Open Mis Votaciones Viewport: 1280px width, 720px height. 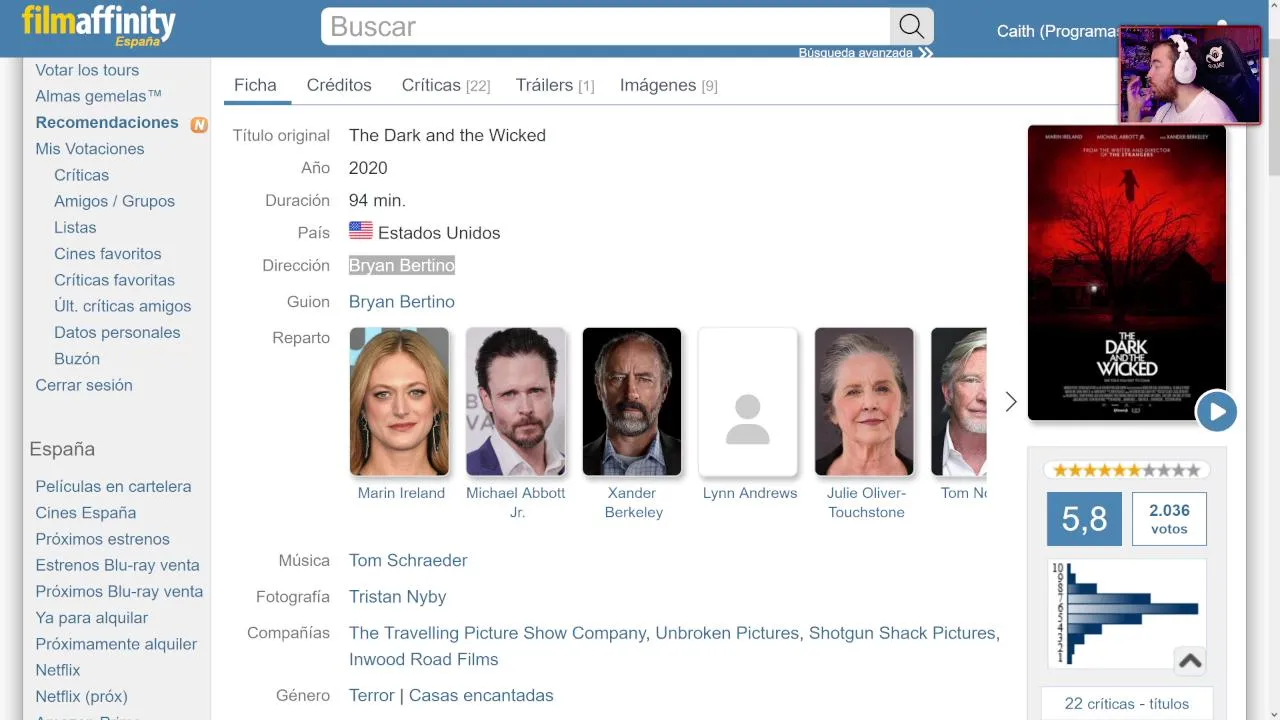(x=90, y=149)
